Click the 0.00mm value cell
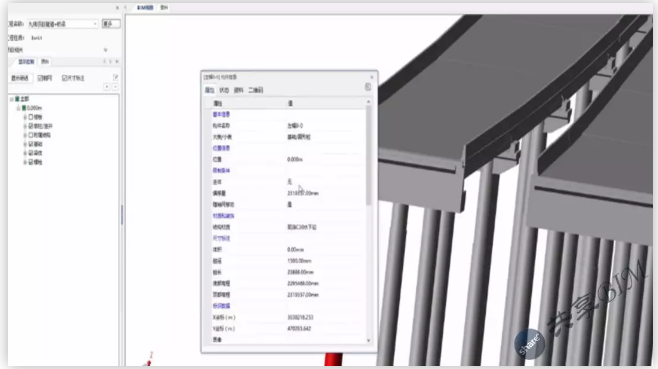658x369 pixels. [x=295, y=250]
